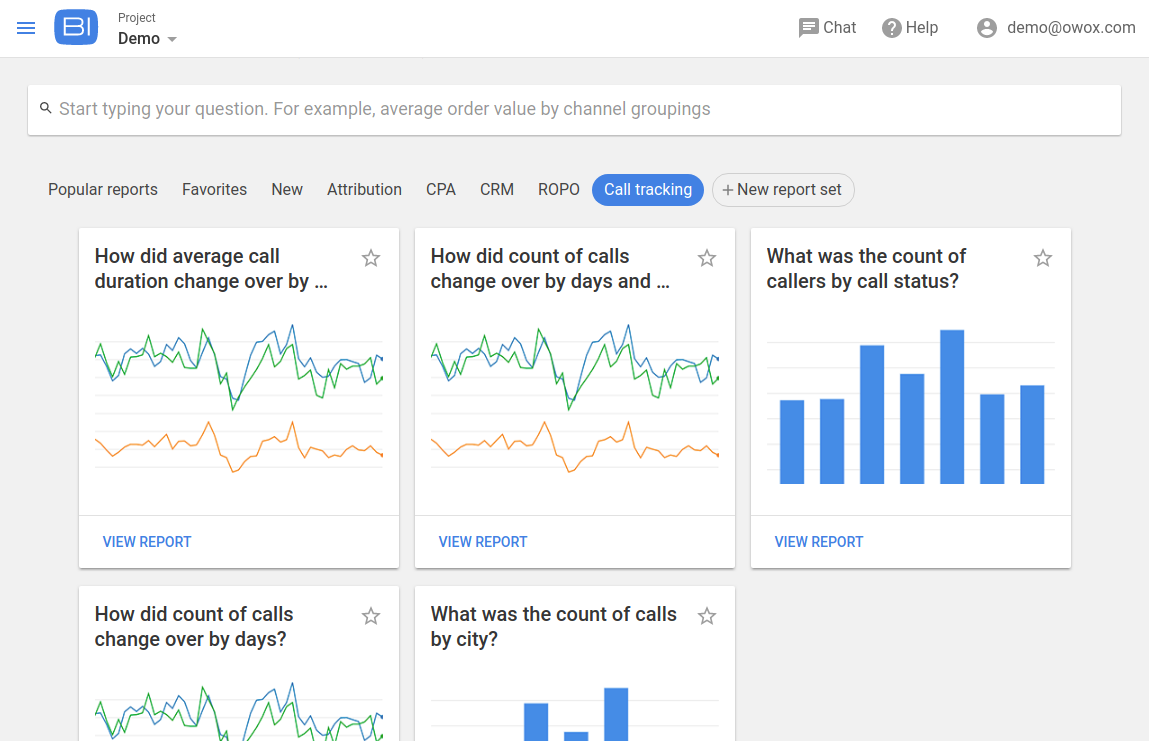Expand the Demo project dropdown
Viewport: 1149px width, 741px height.
[x=147, y=39]
